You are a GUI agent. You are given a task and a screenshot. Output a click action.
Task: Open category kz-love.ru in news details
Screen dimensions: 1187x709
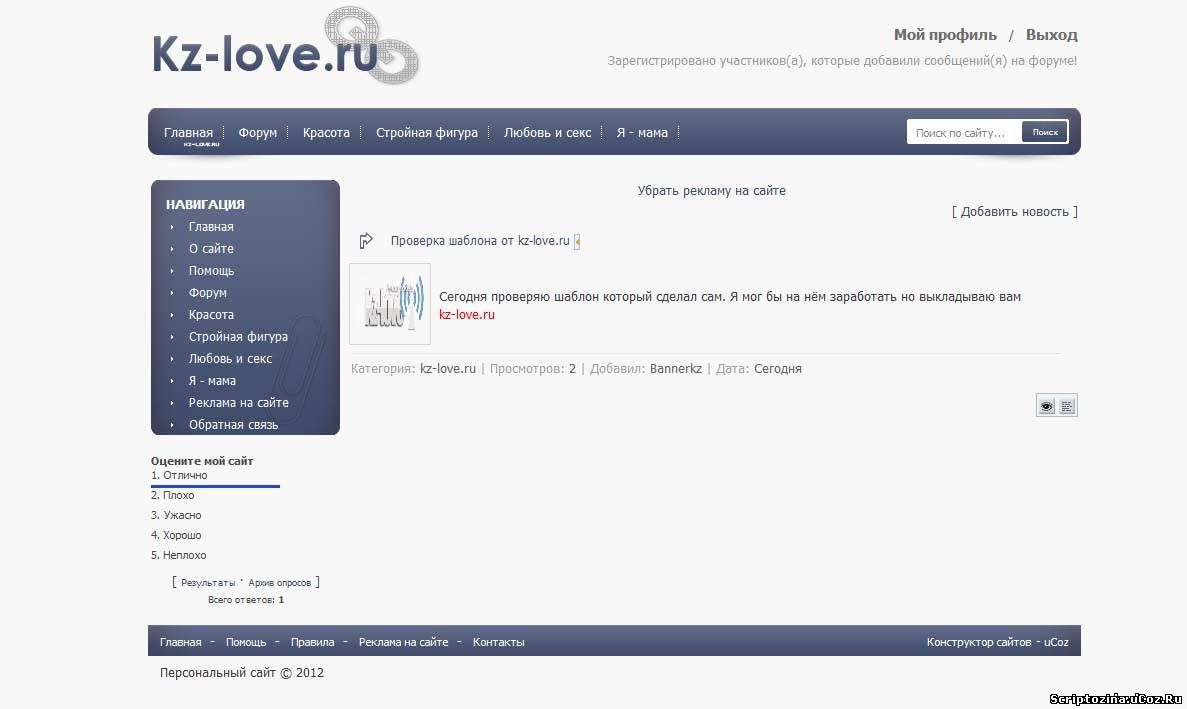tap(448, 368)
